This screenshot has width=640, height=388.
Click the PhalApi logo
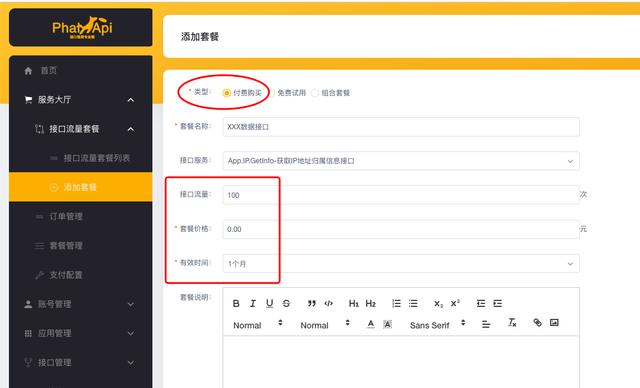[x=82, y=28]
